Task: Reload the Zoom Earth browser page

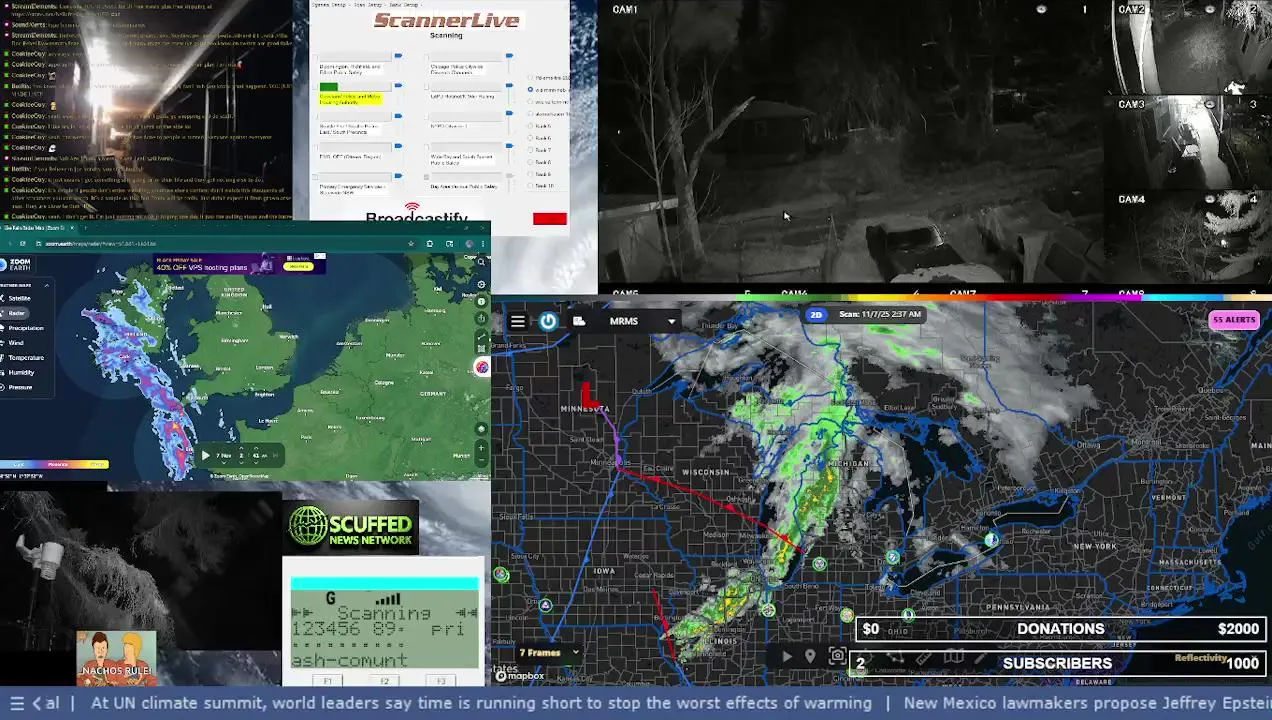Action: tap(23, 243)
